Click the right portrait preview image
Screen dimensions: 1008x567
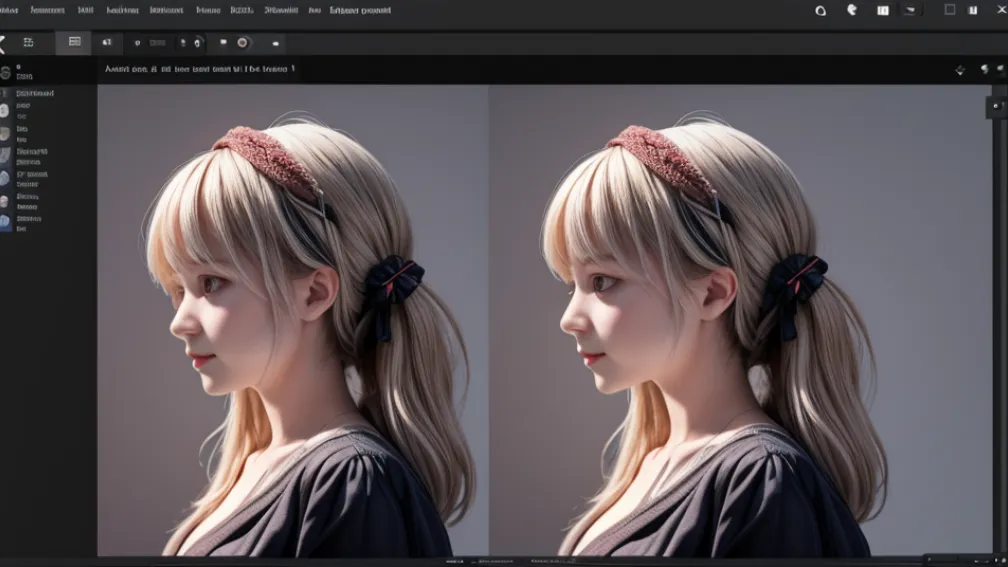pyautogui.click(x=740, y=320)
